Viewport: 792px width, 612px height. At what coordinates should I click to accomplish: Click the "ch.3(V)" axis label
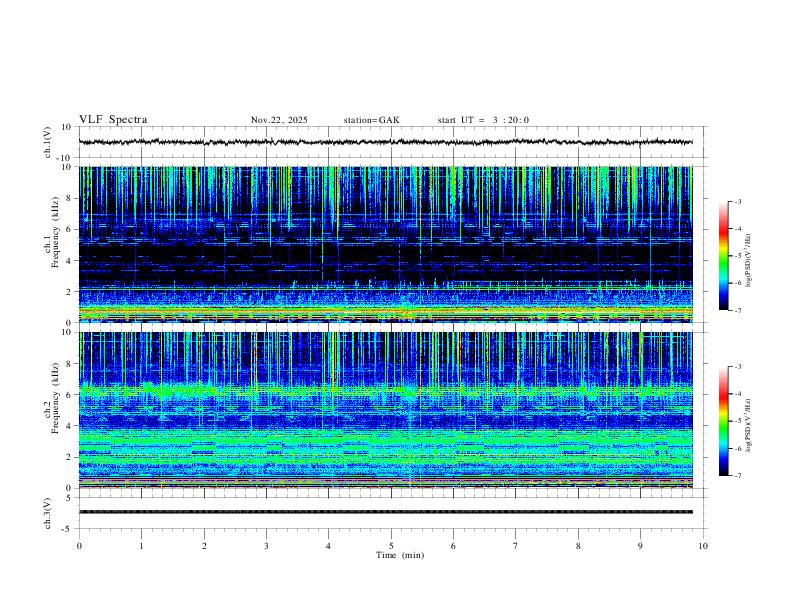pos(48,514)
